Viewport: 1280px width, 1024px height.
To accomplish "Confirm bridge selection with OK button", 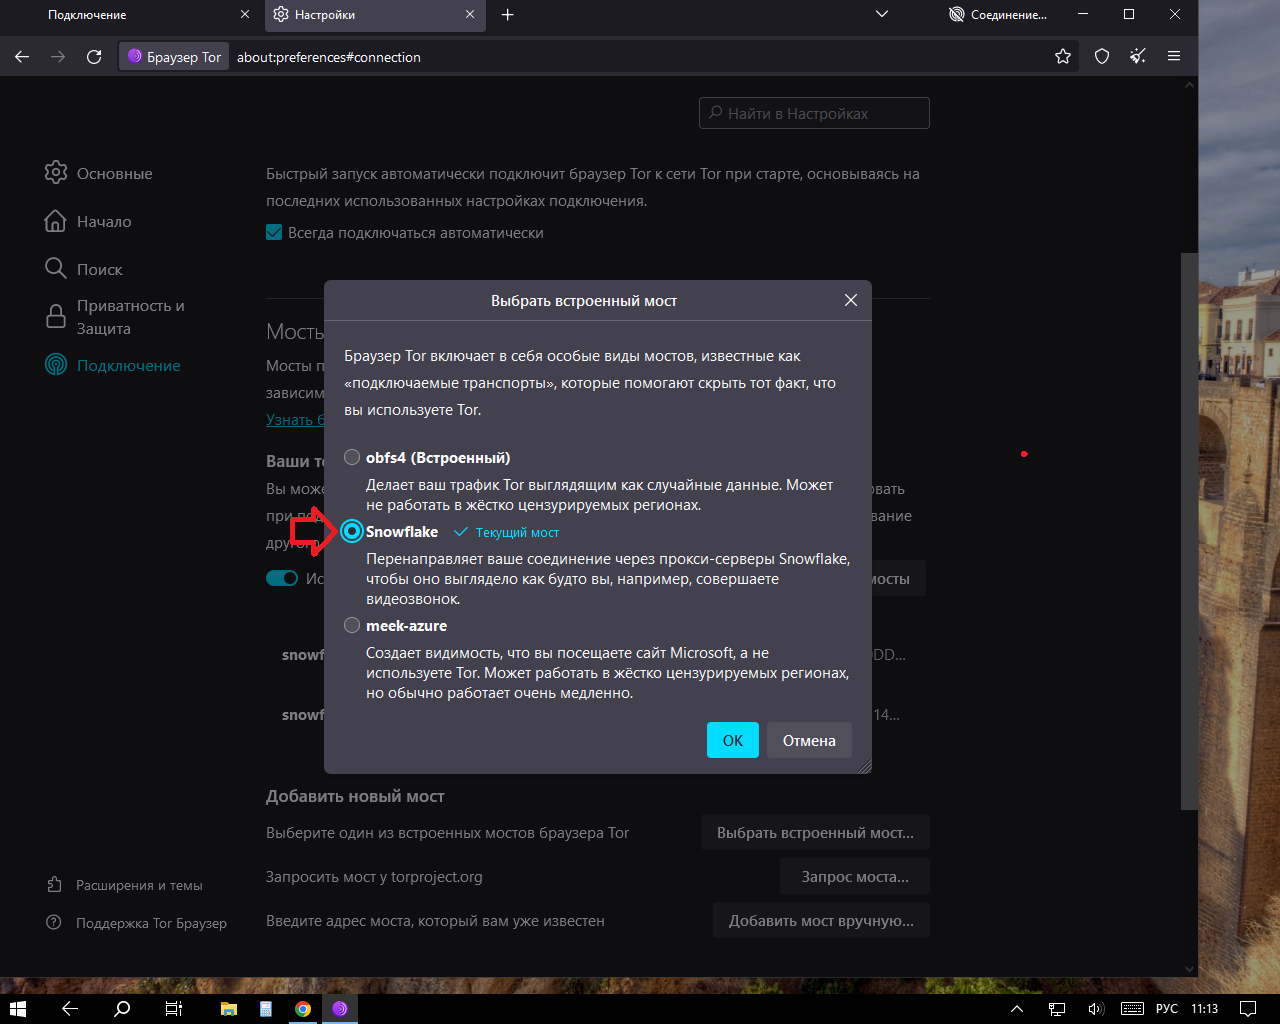I will click(x=733, y=740).
